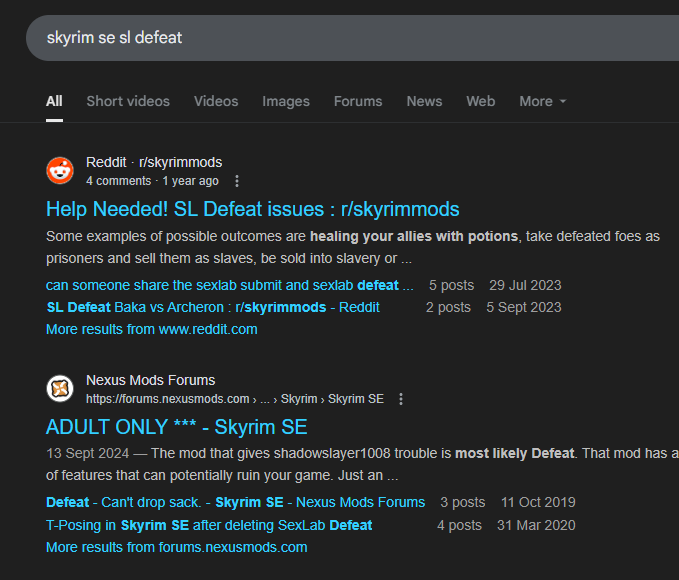
Task: Open three-dot menu beside Skyrim SE breadcrumb
Action: click(x=401, y=399)
